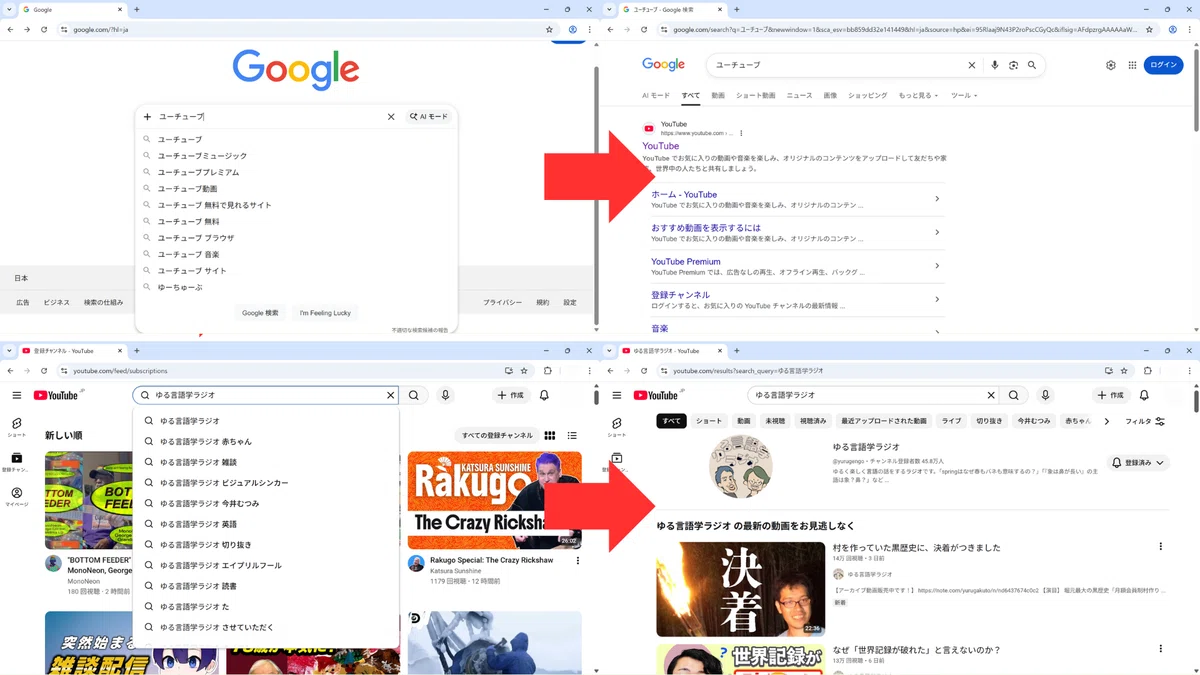Open three-dot menu beside YouTube search result
This screenshot has width=1200, height=675.
[x=741, y=133]
